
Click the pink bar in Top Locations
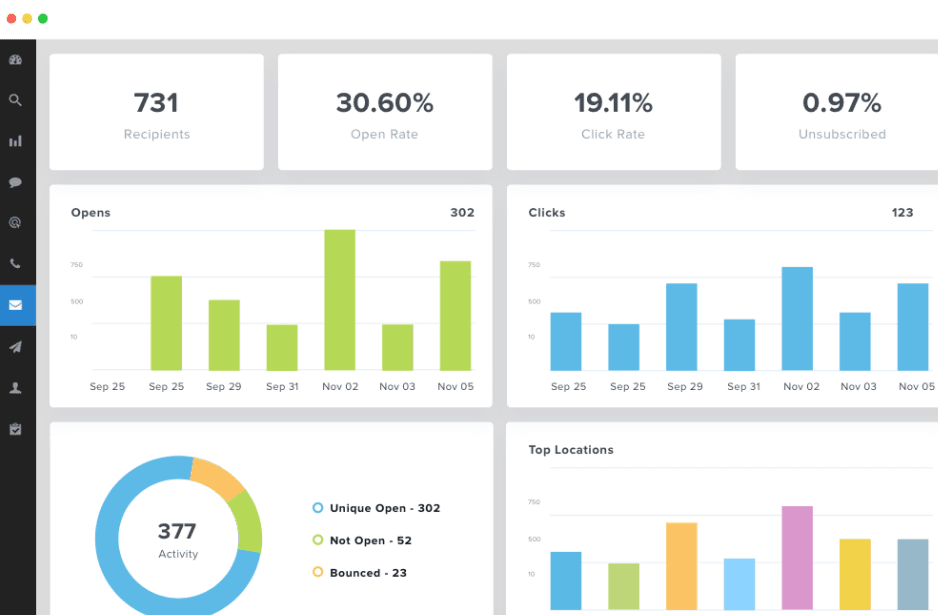(797, 558)
